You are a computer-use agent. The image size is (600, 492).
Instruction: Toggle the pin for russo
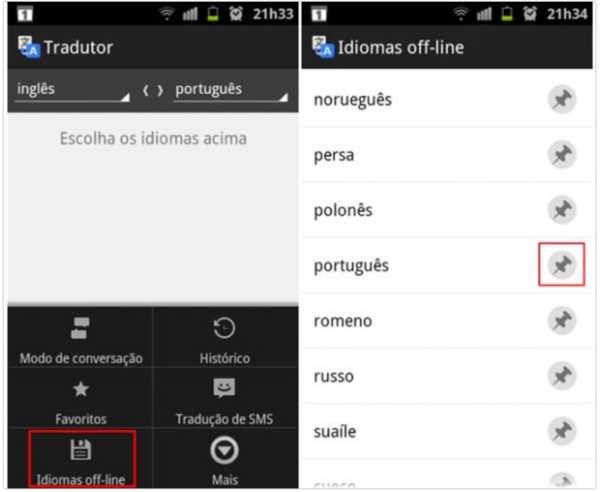click(562, 376)
